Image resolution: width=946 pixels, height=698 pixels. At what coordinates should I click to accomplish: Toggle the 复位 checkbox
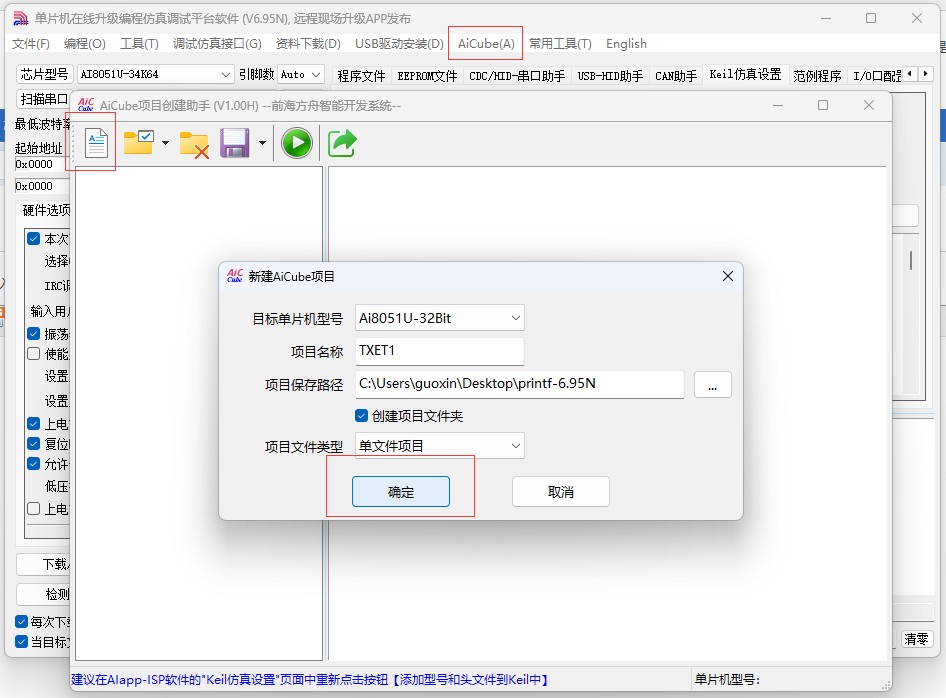34,443
